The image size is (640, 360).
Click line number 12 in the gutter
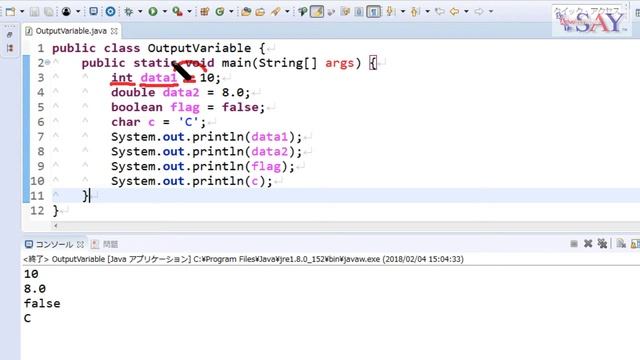[x=37, y=211]
